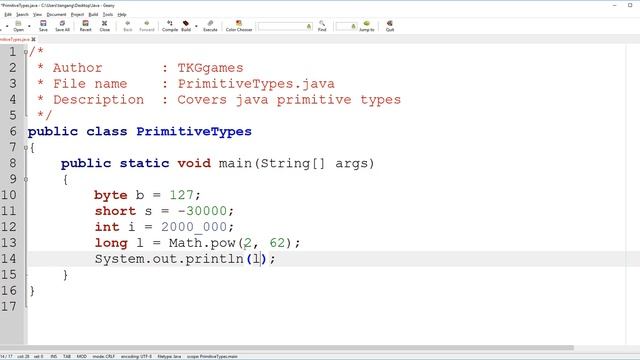The width and height of the screenshot is (640, 360).
Task: Click the horizontal scrollbar below the editor
Action: coord(287,348)
